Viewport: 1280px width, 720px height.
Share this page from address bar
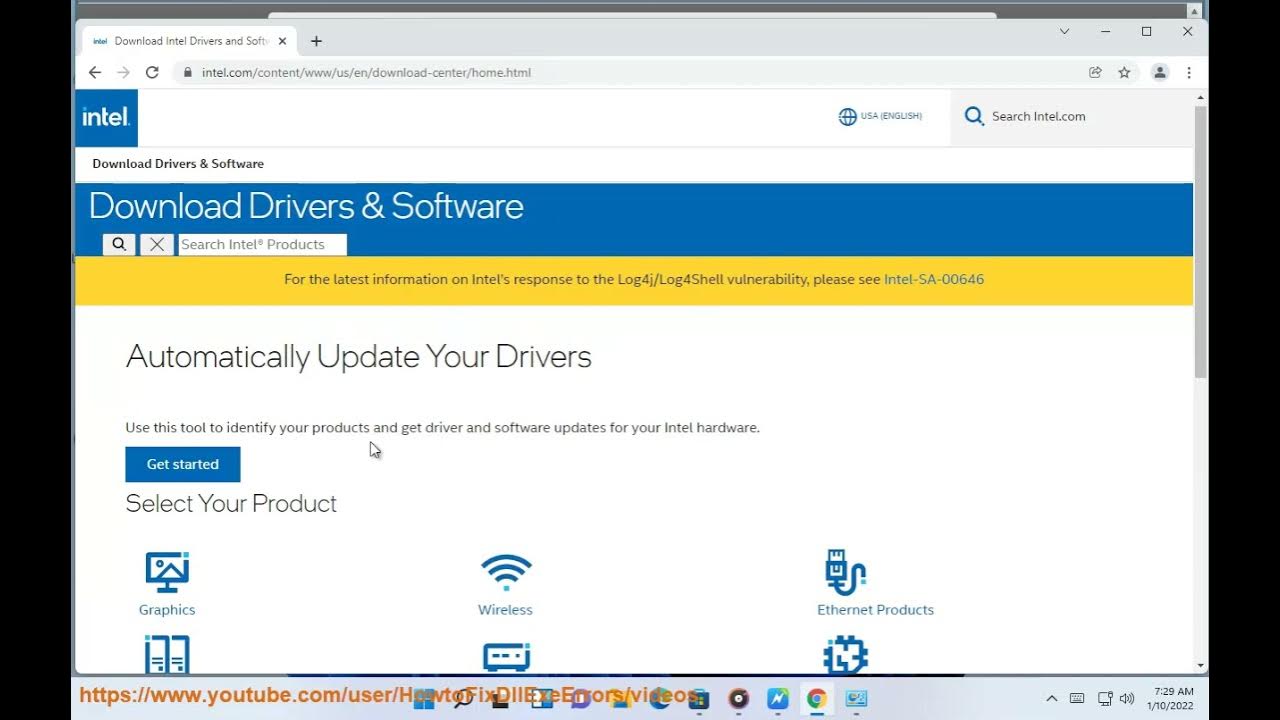point(1095,72)
